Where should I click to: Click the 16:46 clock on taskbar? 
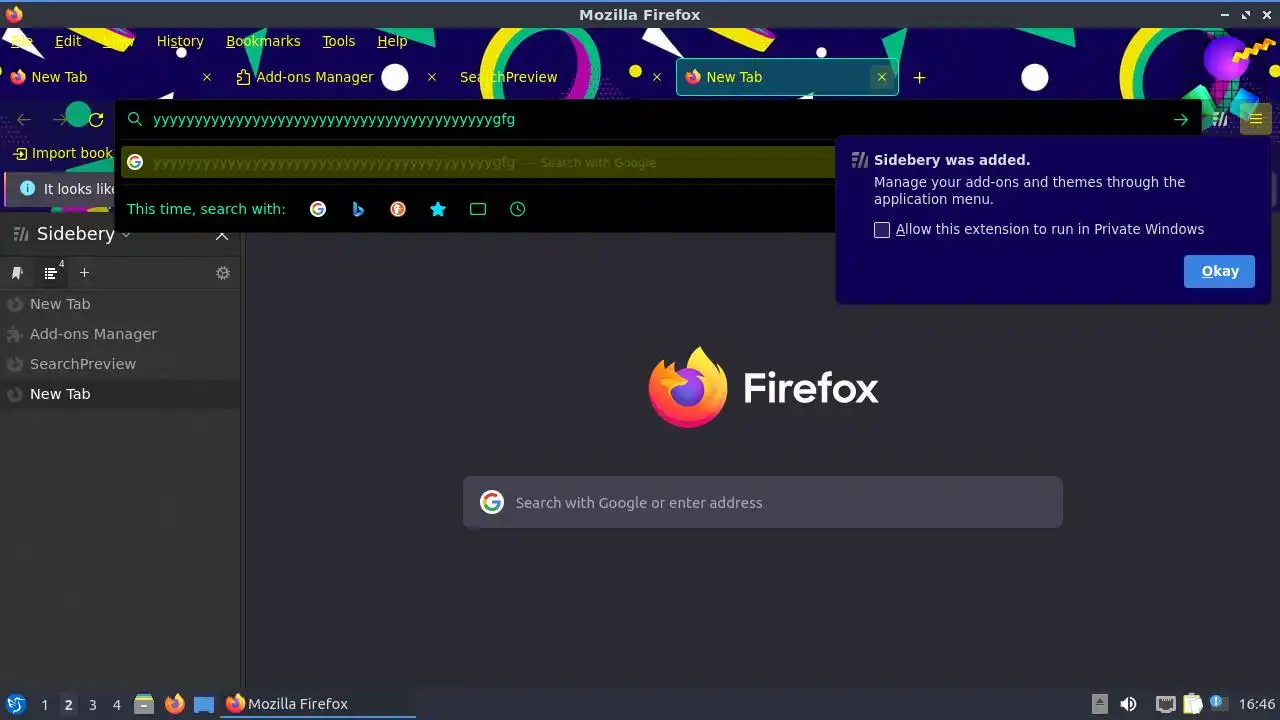[x=1256, y=704]
